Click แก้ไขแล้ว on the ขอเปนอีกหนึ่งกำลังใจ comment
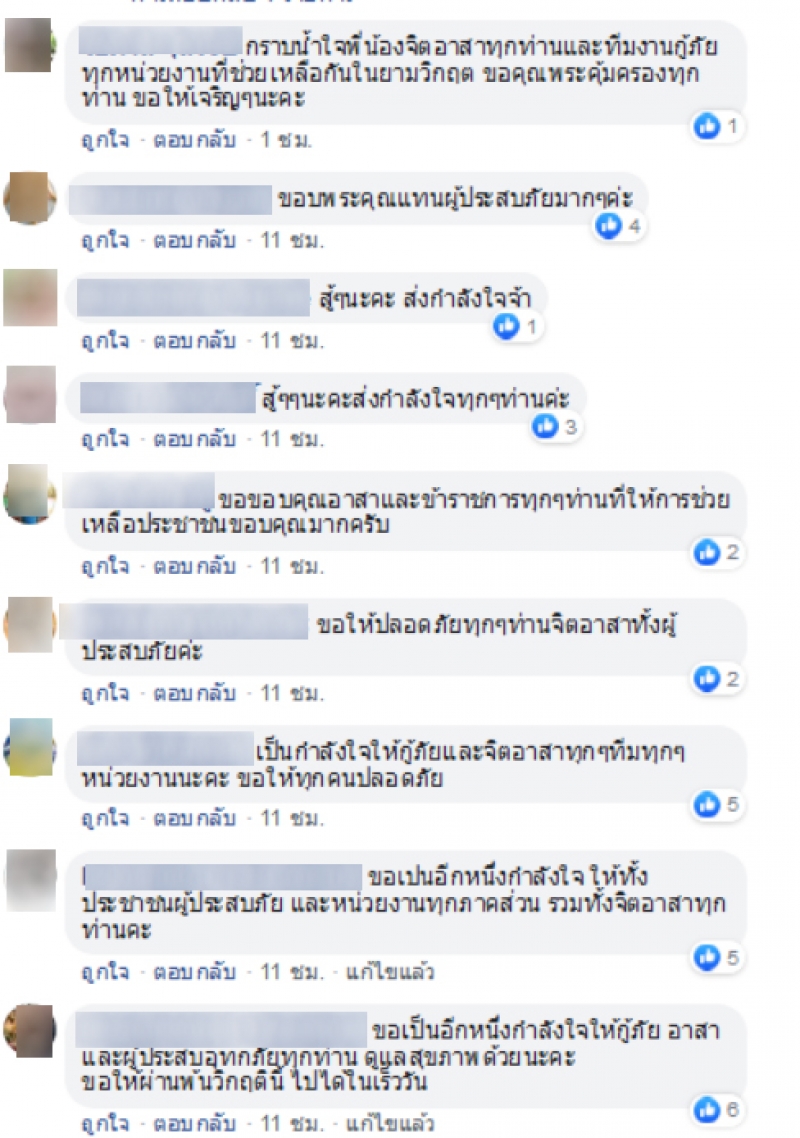Viewport: 800px width, 1138px height. click(x=390, y=971)
